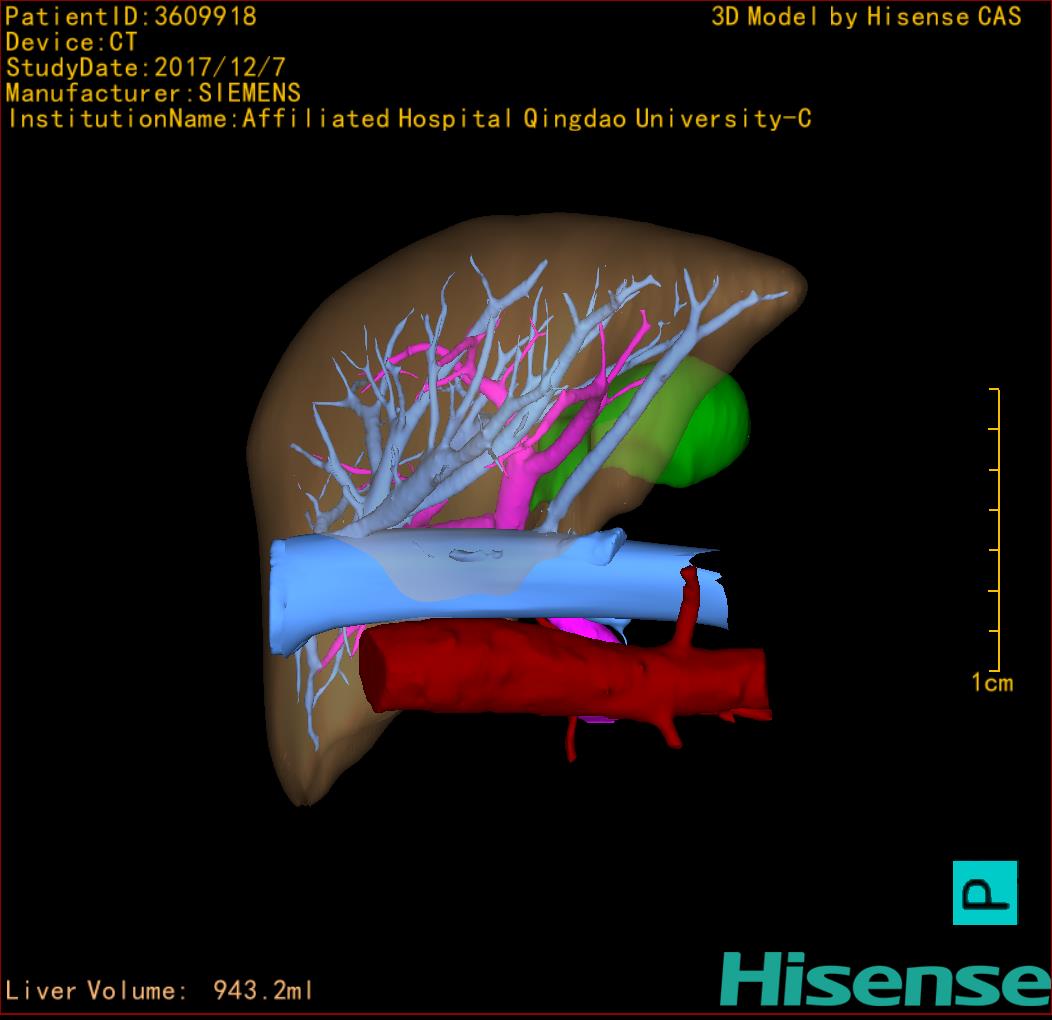The image size is (1052, 1020).
Task: Click the PatientID:3609918 text
Action: click(131, 17)
